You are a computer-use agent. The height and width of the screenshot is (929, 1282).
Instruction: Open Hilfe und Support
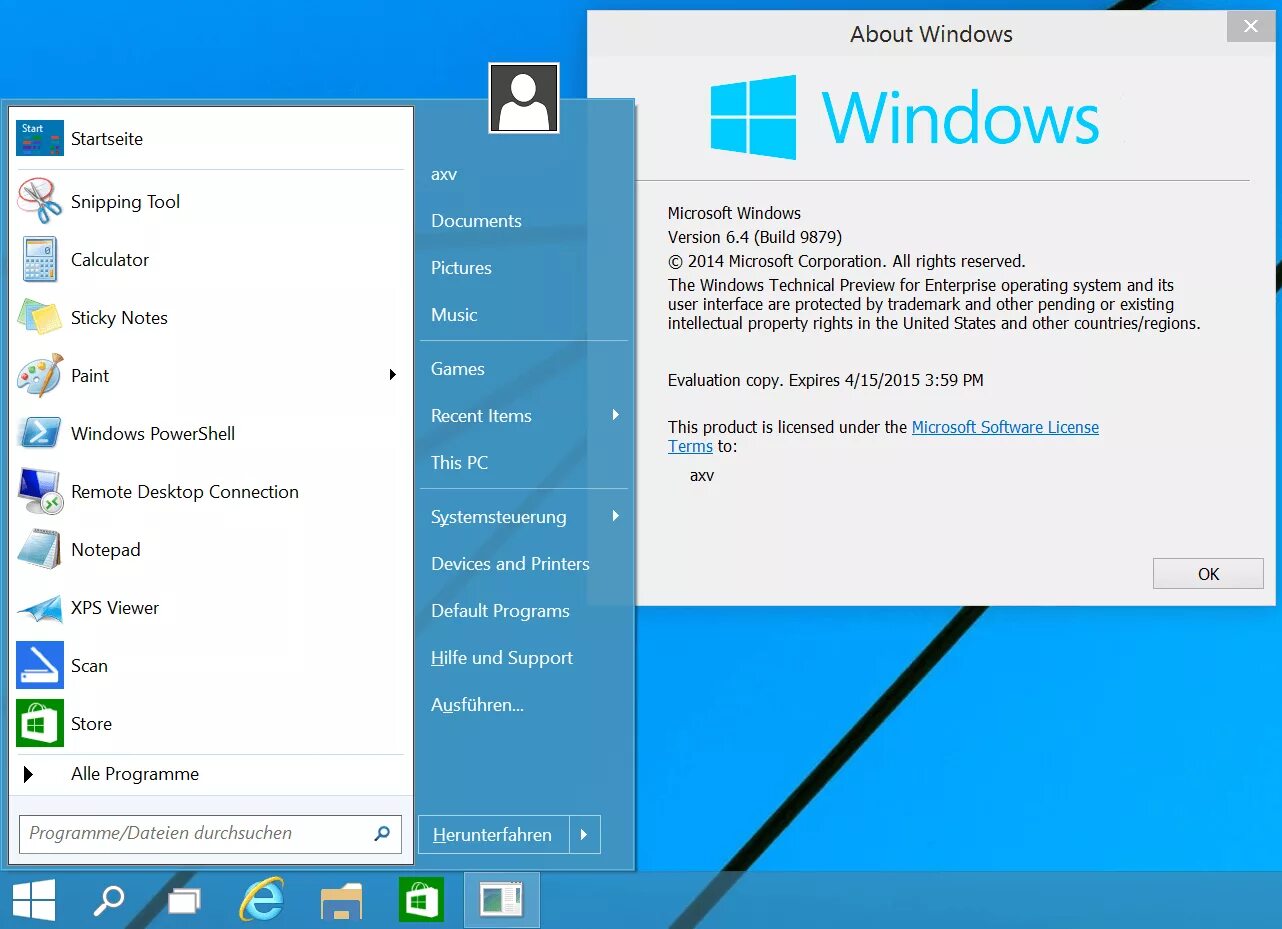tap(501, 657)
